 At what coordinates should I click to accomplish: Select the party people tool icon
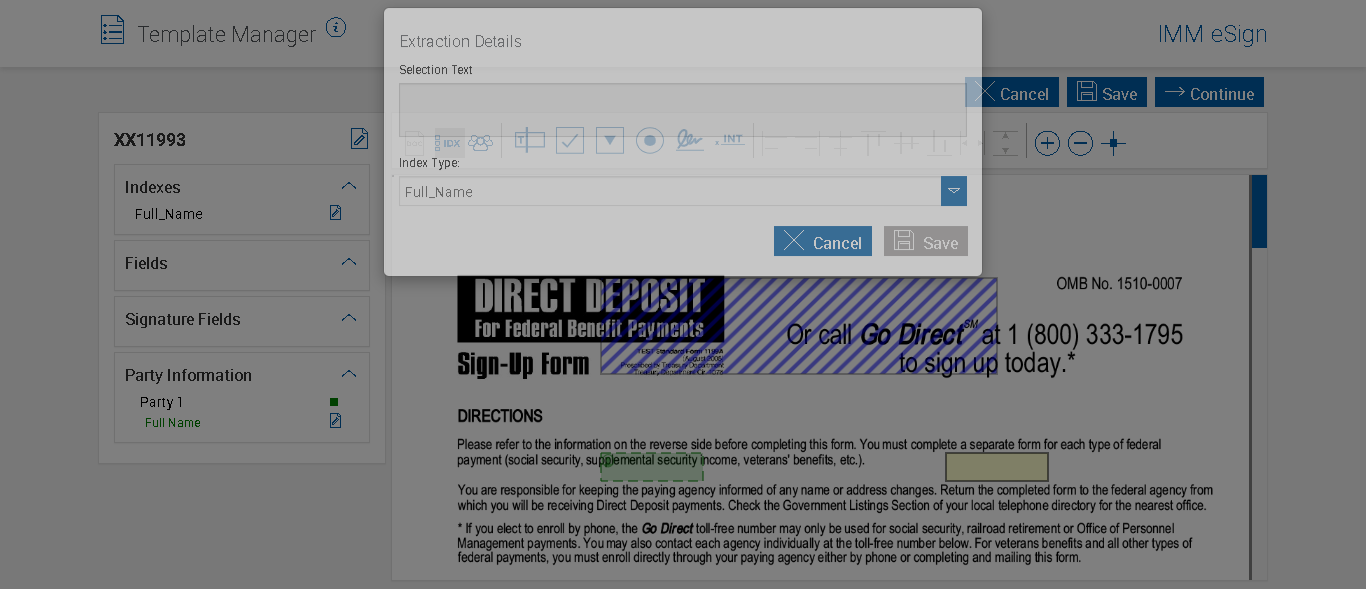coord(480,143)
